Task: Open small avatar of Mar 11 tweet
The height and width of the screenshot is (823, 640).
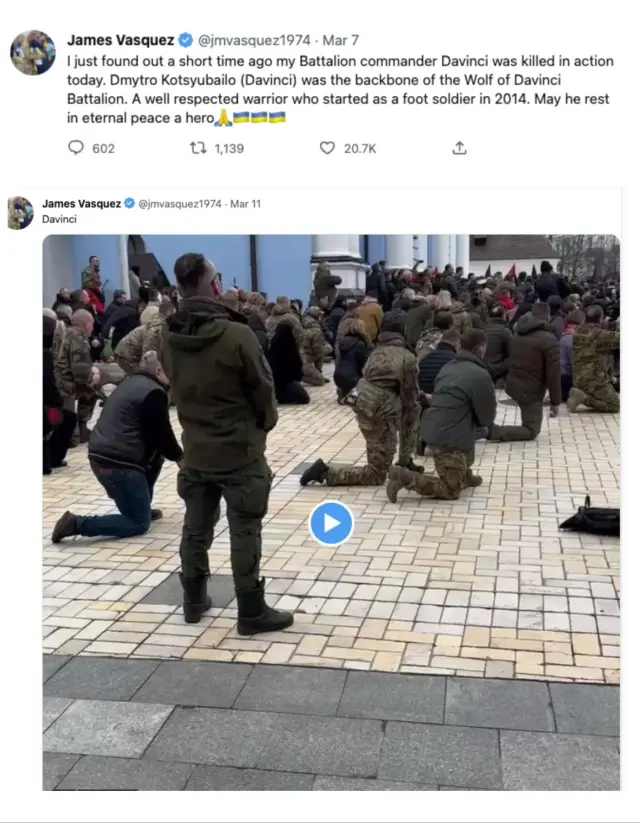Action: click(x=20, y=213)
